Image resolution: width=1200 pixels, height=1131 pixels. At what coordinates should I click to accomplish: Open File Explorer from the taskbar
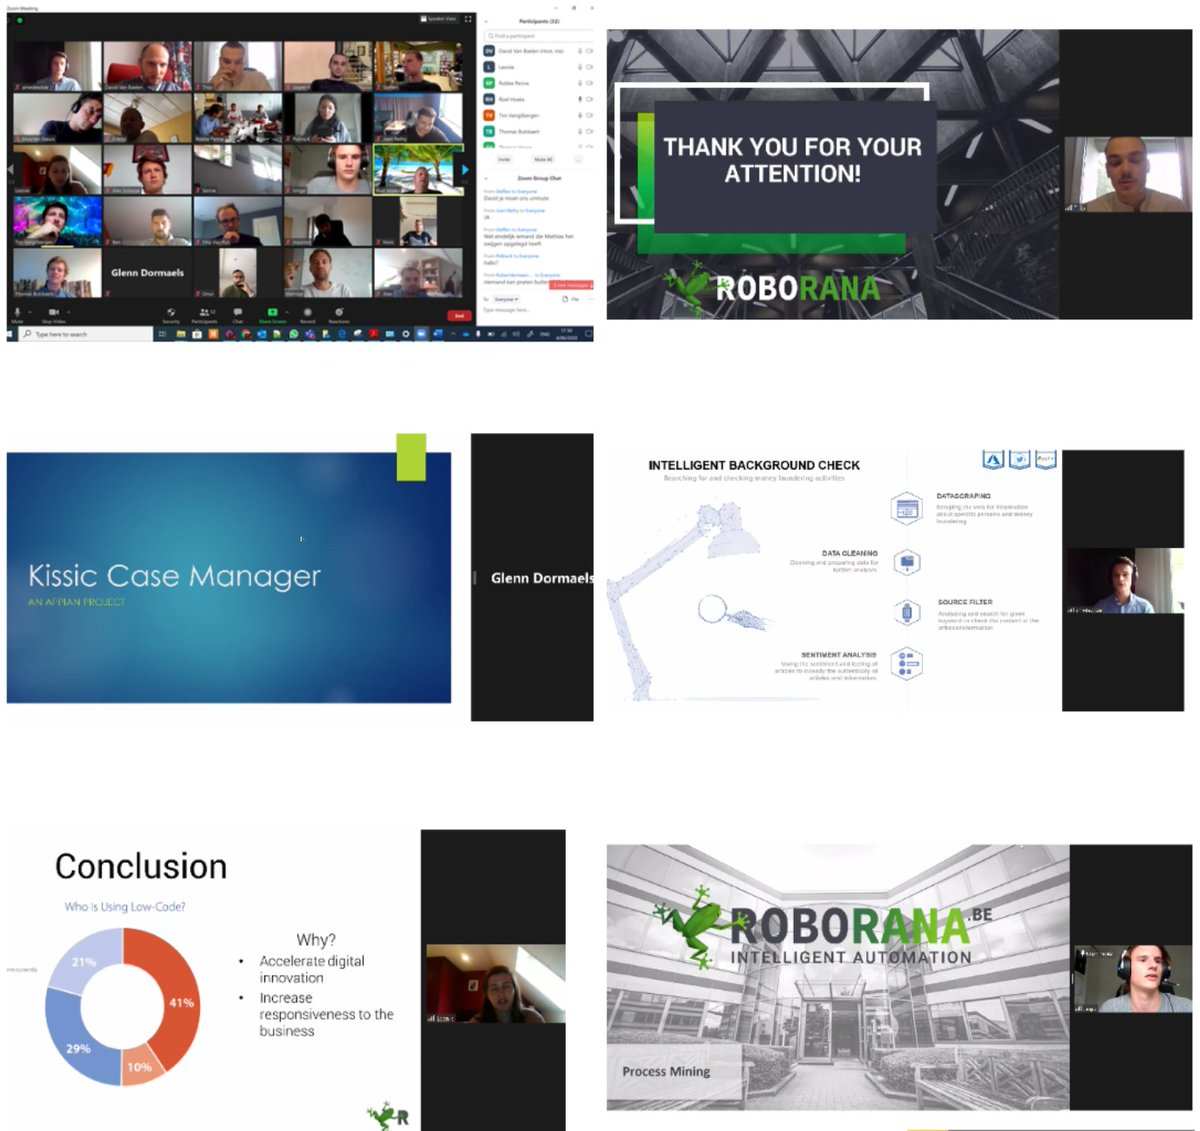181,334
